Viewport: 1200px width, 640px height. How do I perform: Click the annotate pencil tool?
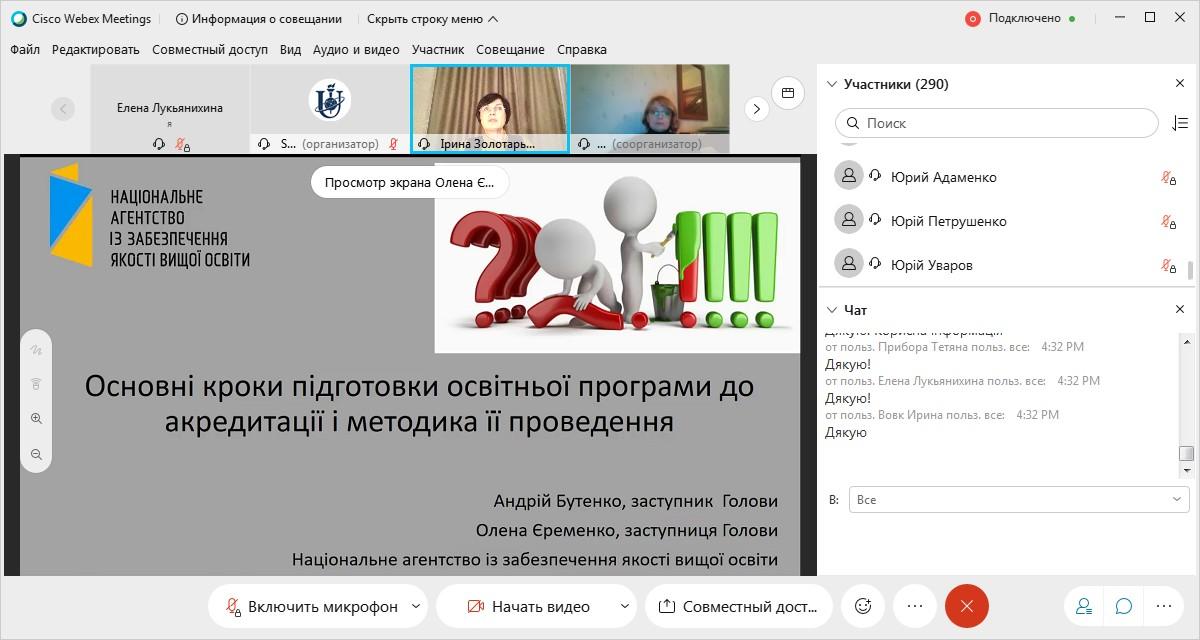tap(37, 351)
